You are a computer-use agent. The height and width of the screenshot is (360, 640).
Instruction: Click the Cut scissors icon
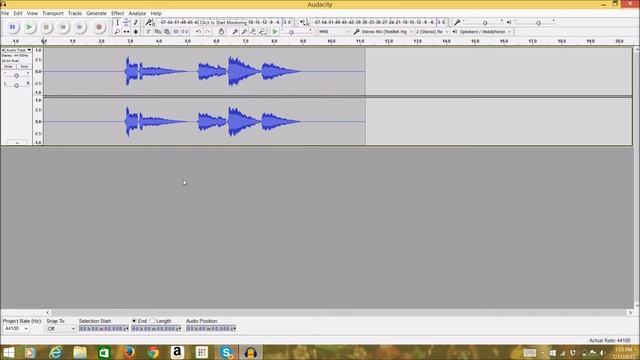coord(149,32)
